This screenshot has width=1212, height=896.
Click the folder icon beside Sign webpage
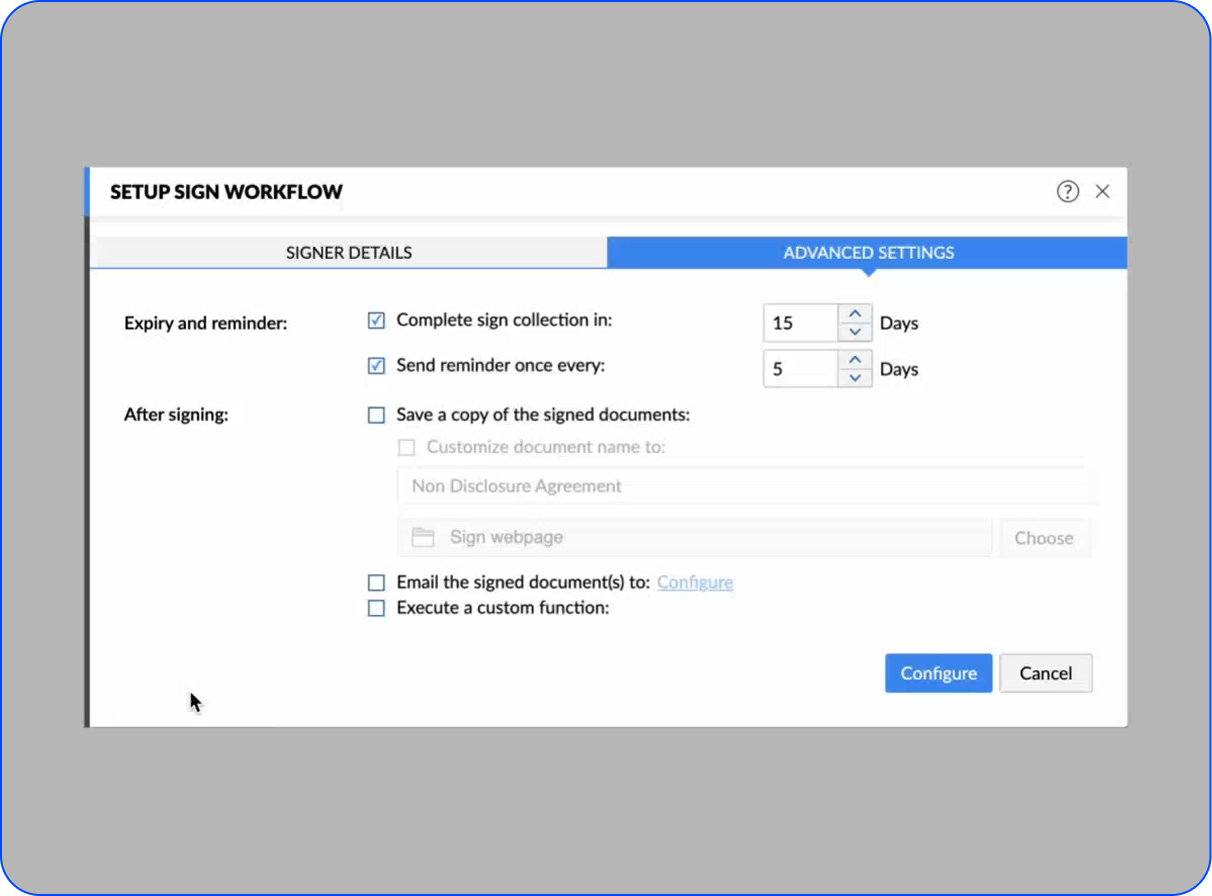click(x=423, y=538)
